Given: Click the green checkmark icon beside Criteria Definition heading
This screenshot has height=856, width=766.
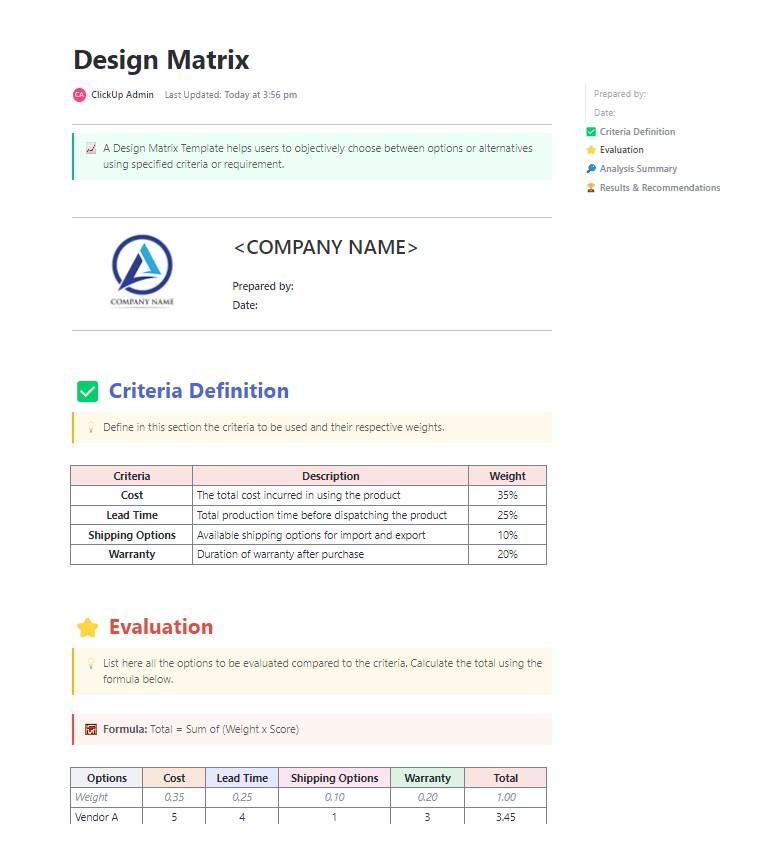Looking at the screenshot, I should (87, 391).
